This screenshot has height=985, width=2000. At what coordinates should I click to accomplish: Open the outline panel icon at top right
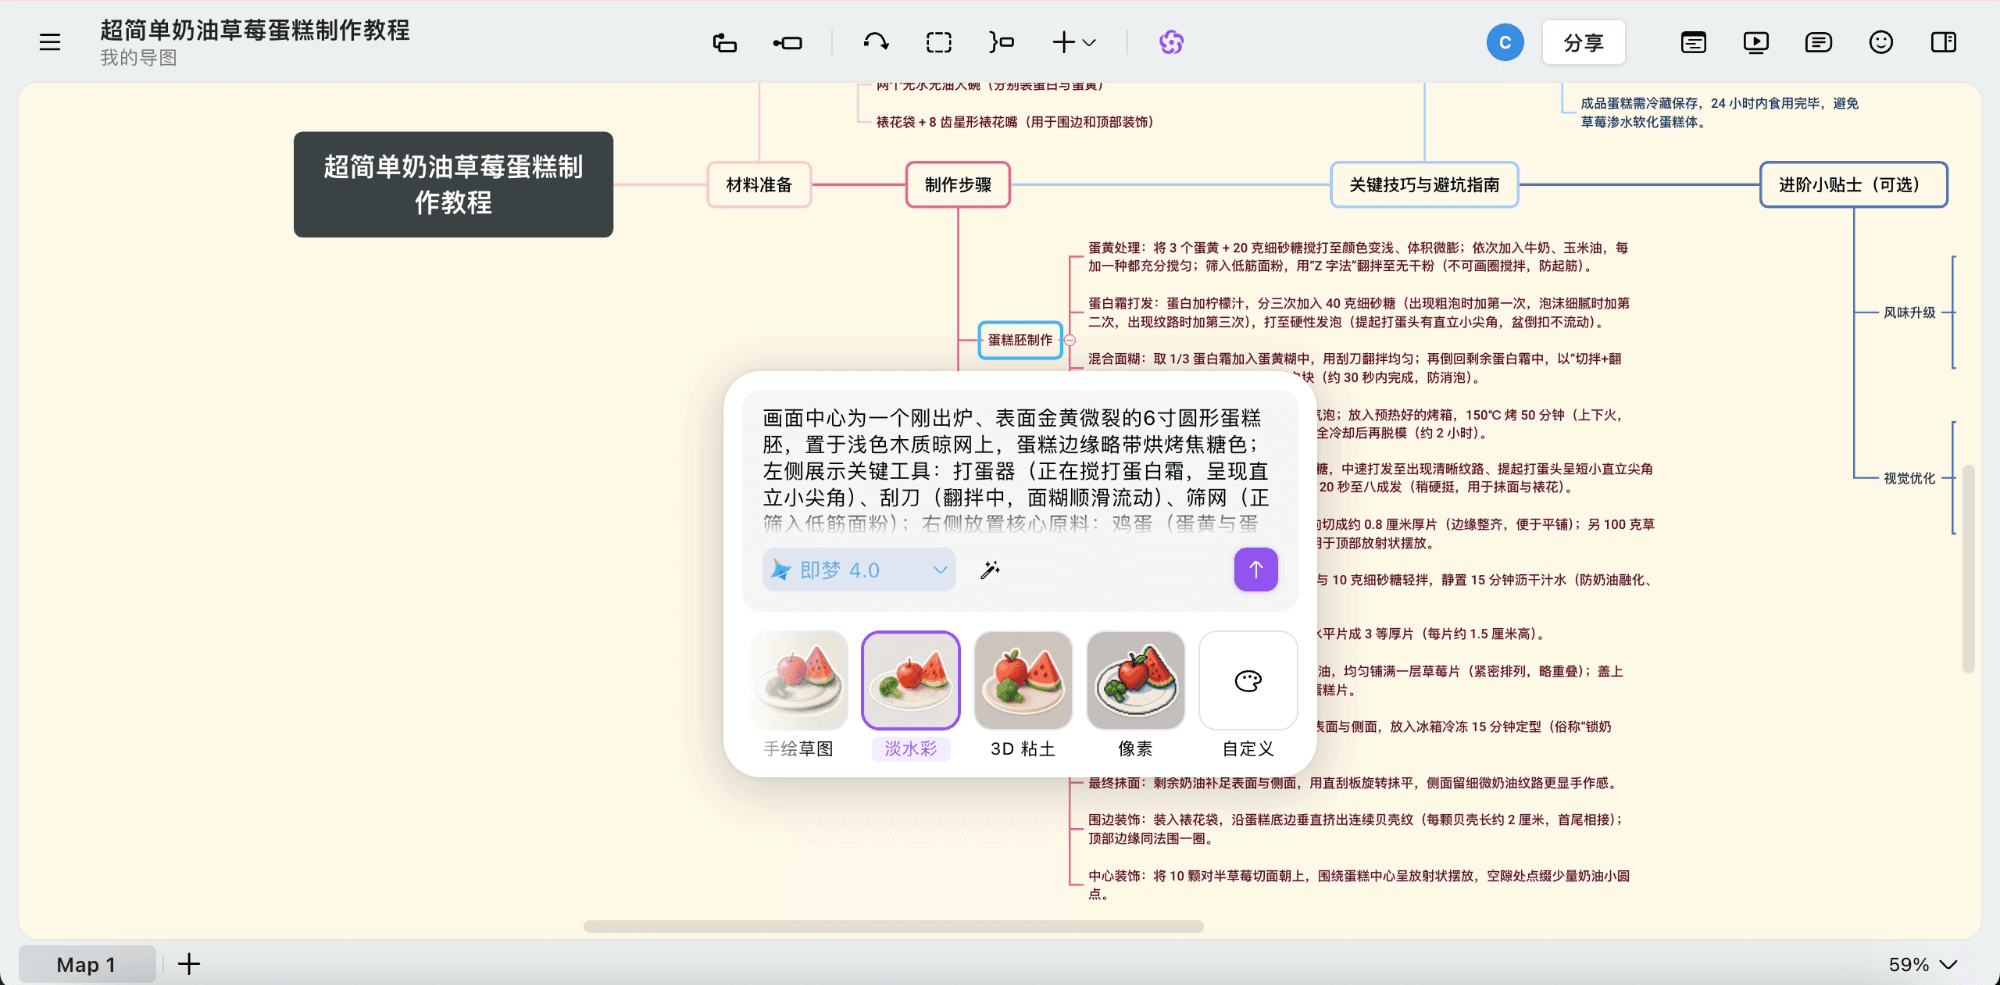click(x=1693, y=42)
